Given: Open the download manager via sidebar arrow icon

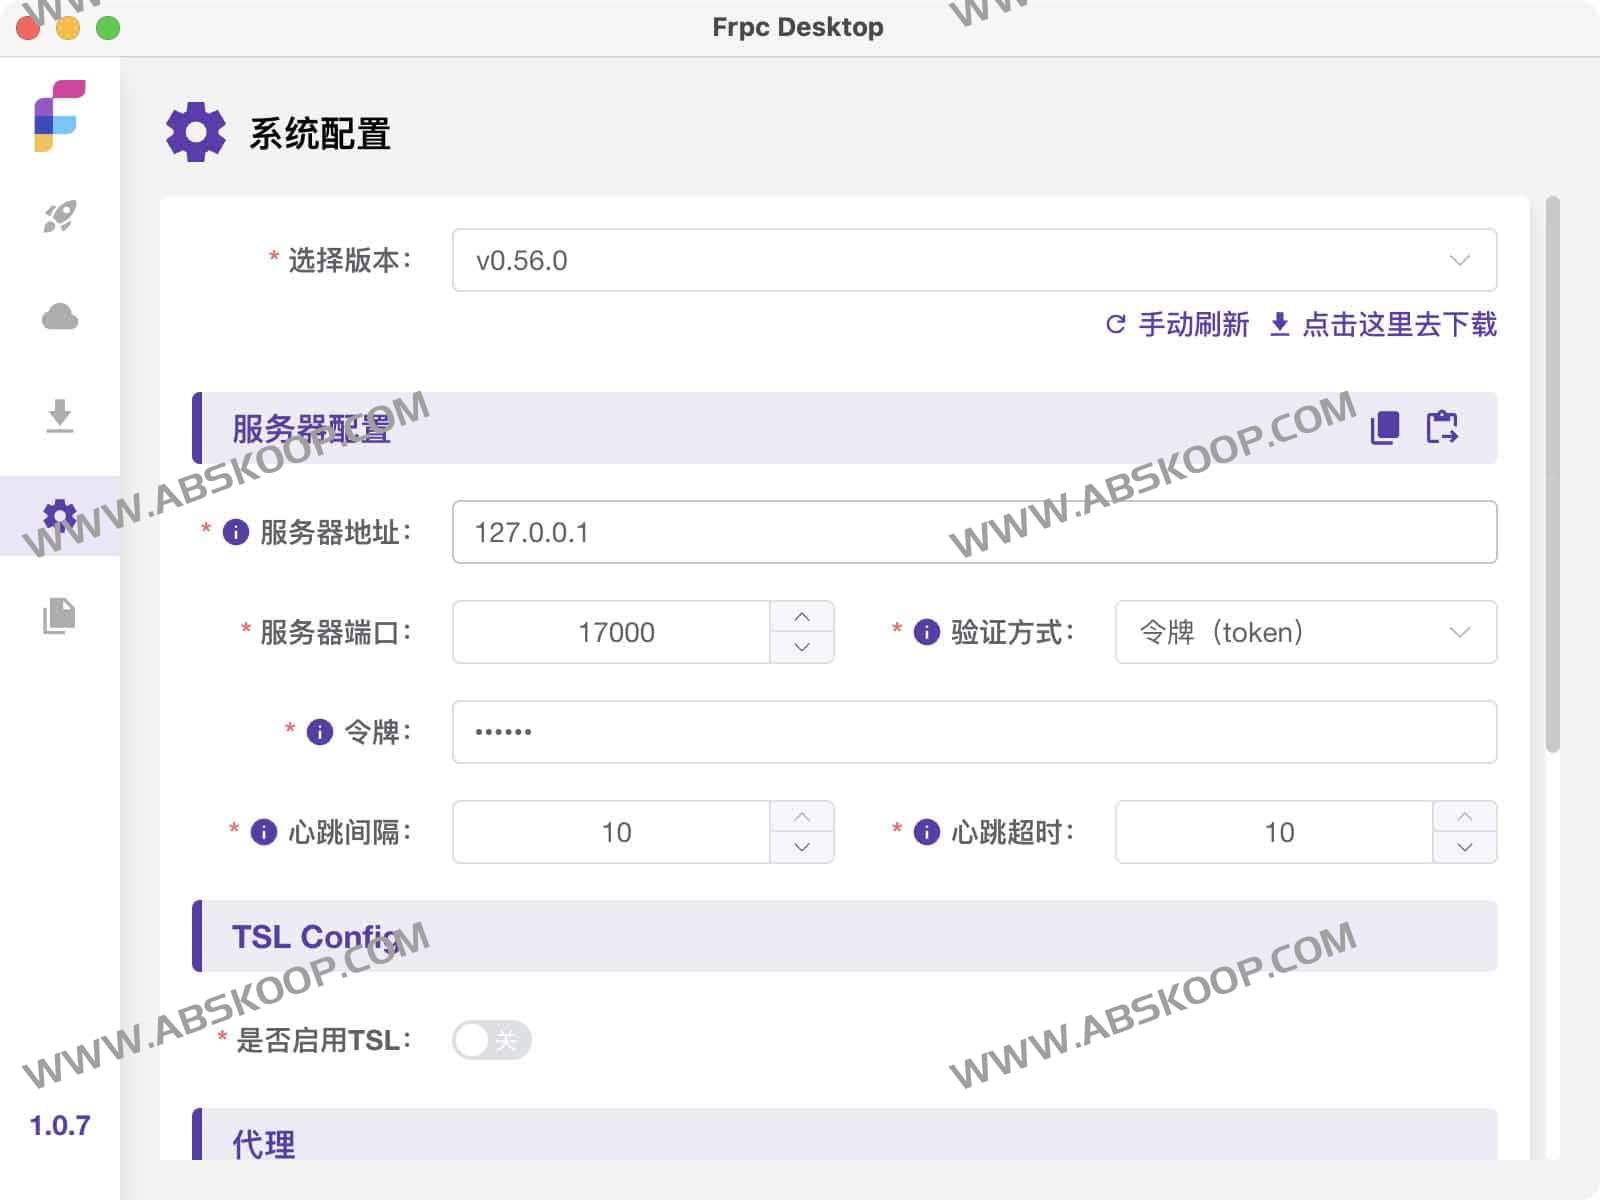Looking at the screenshot, I should click(x=60, y=417).
